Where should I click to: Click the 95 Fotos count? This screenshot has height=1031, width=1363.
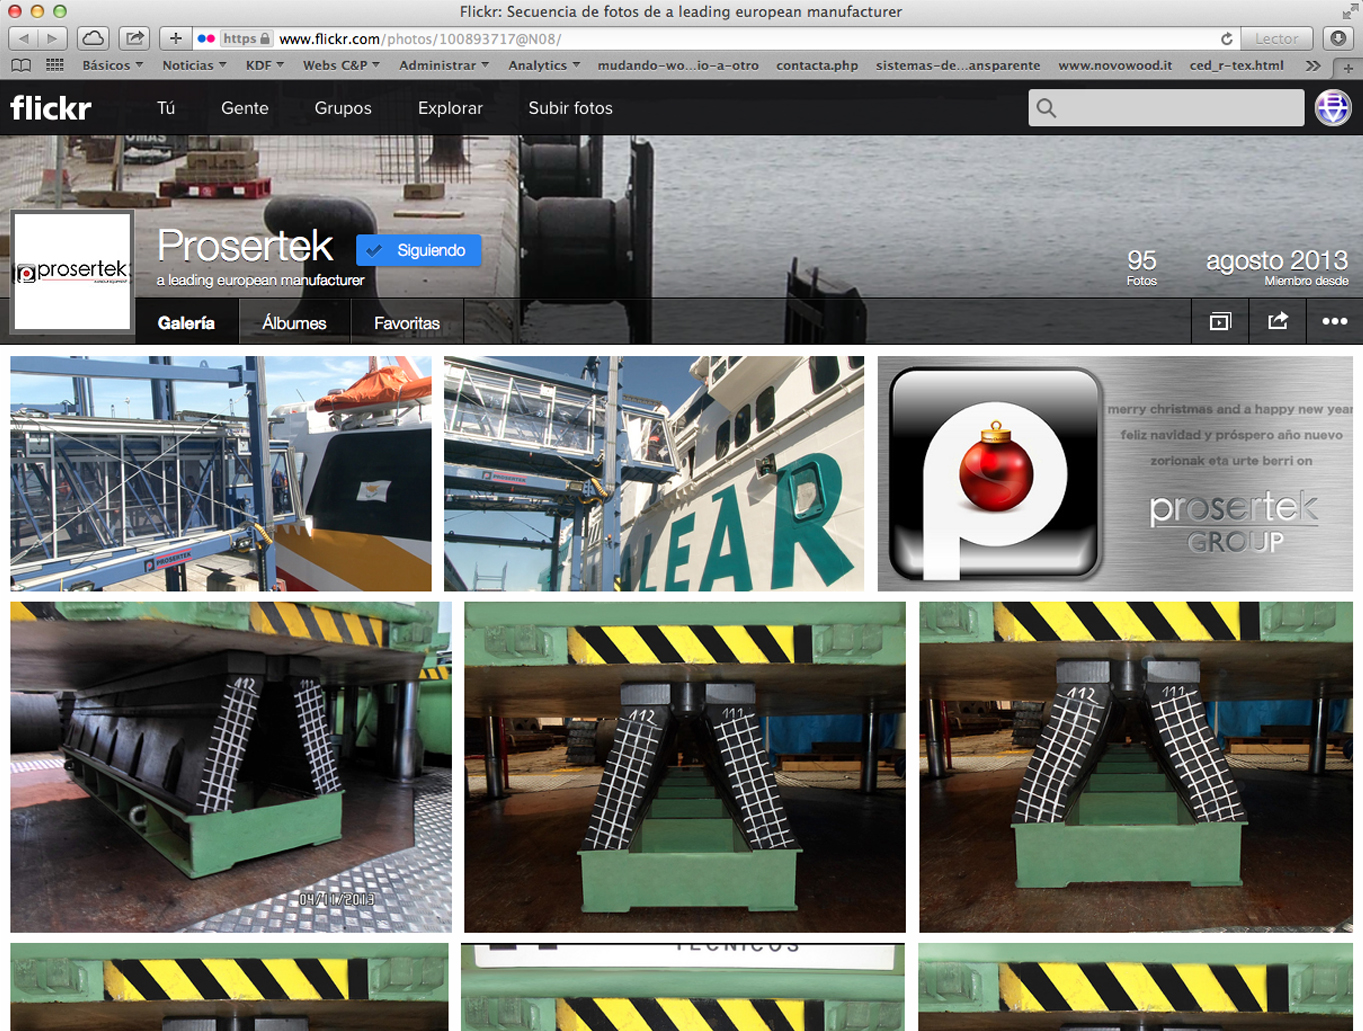(x=1141, y=267)
